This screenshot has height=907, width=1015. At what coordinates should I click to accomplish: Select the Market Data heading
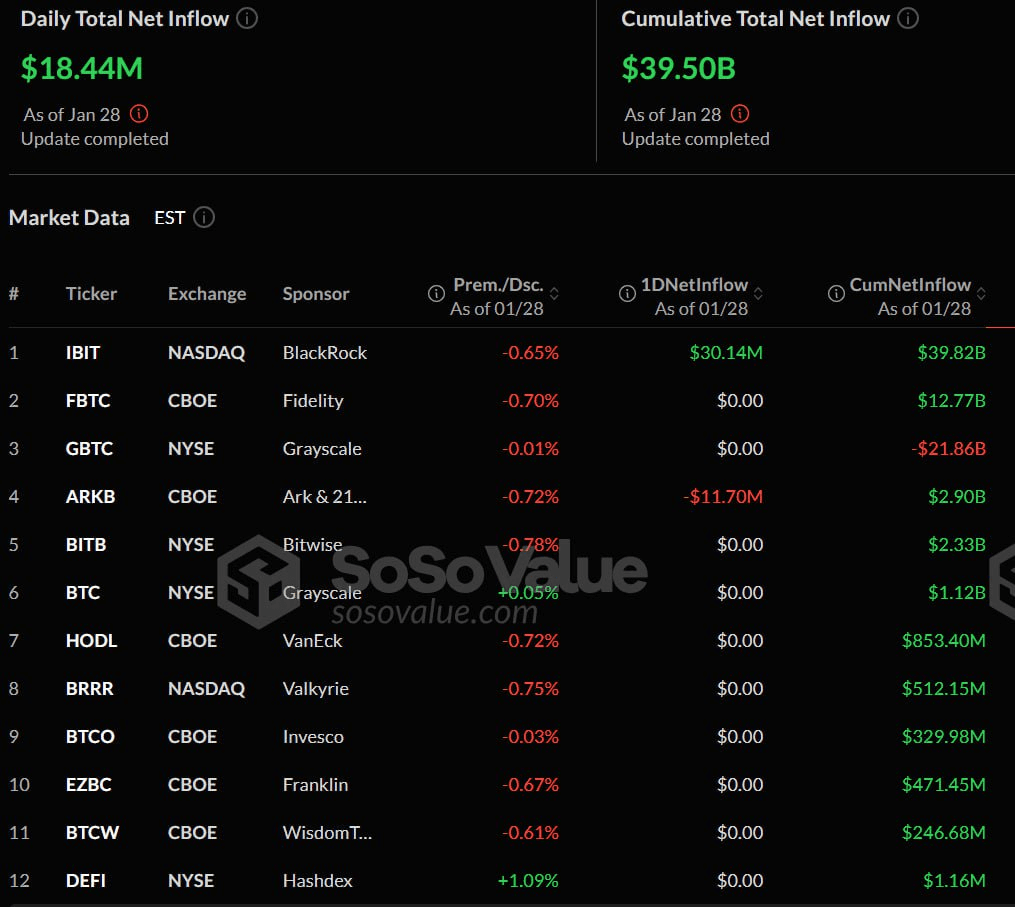coord(69,217)
